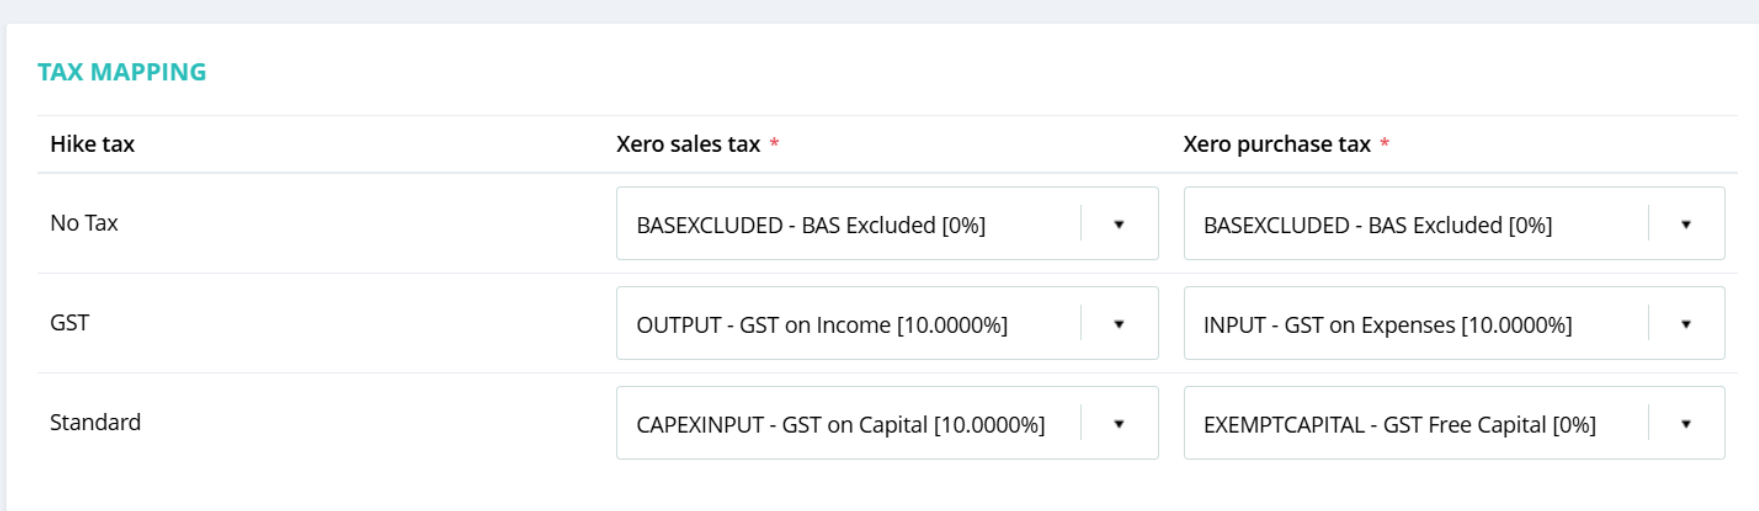Open the Standard purchase tax dropdown arrow
Viewport: 1759px width, 511px height.
point(1685,424)
